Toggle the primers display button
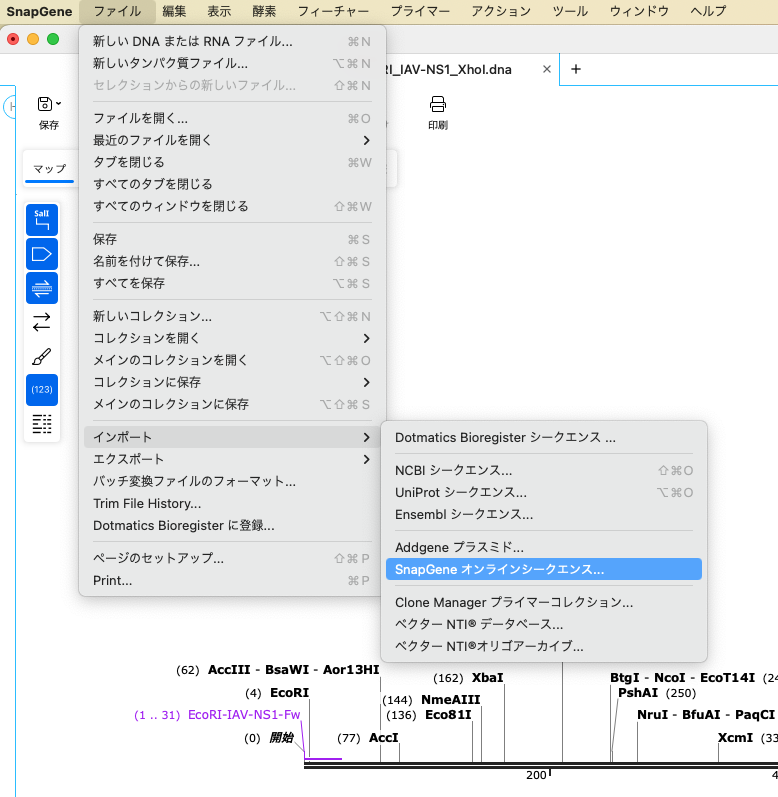Screen dimensions: 778x797 click(42, 288)
